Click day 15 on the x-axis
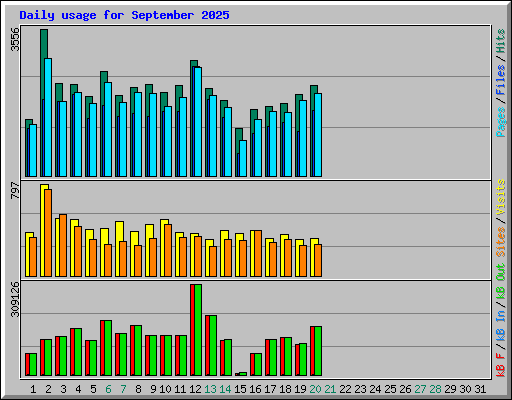Image resolution: width=512 pixels, height=400 pixels. click(x=240, y=389)
